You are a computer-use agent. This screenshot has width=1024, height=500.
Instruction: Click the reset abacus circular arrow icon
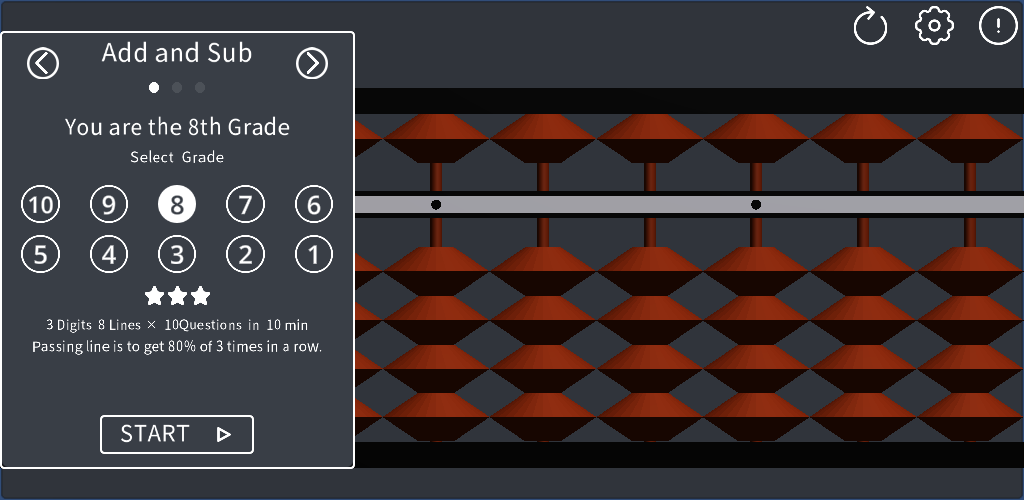click(870, 26)
